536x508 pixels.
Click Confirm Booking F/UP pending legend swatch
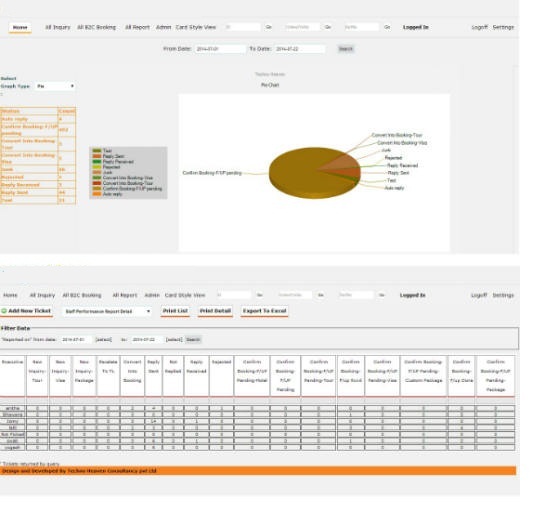[x=97, y=189]
